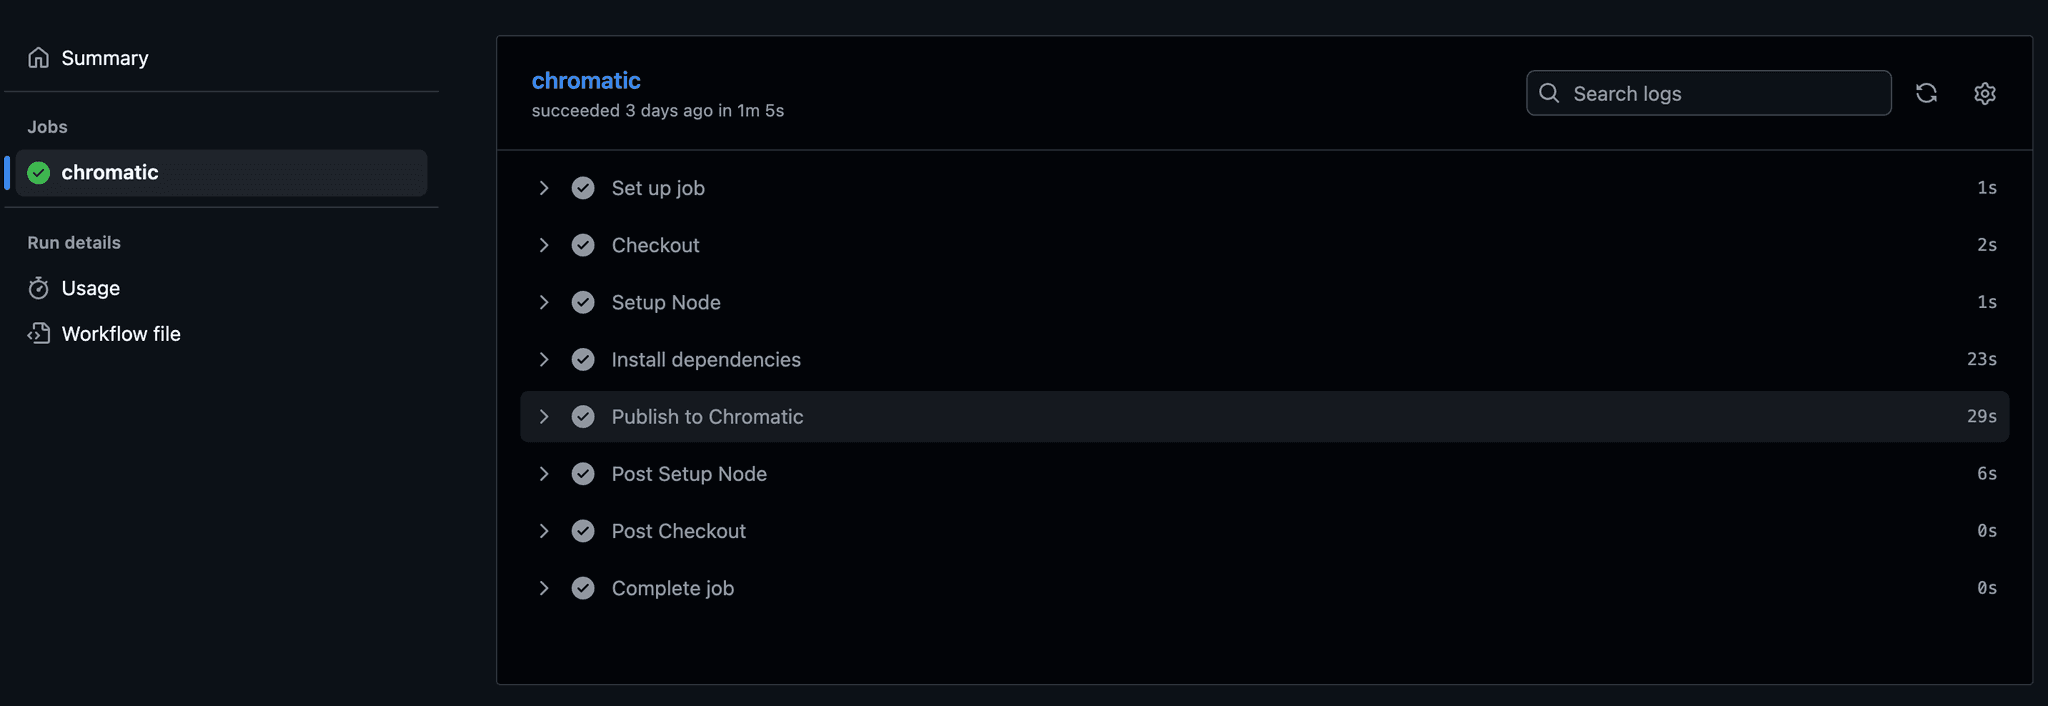Expand the Install dependencies step chevron
2048x706 pixels.
click(544, 359)
